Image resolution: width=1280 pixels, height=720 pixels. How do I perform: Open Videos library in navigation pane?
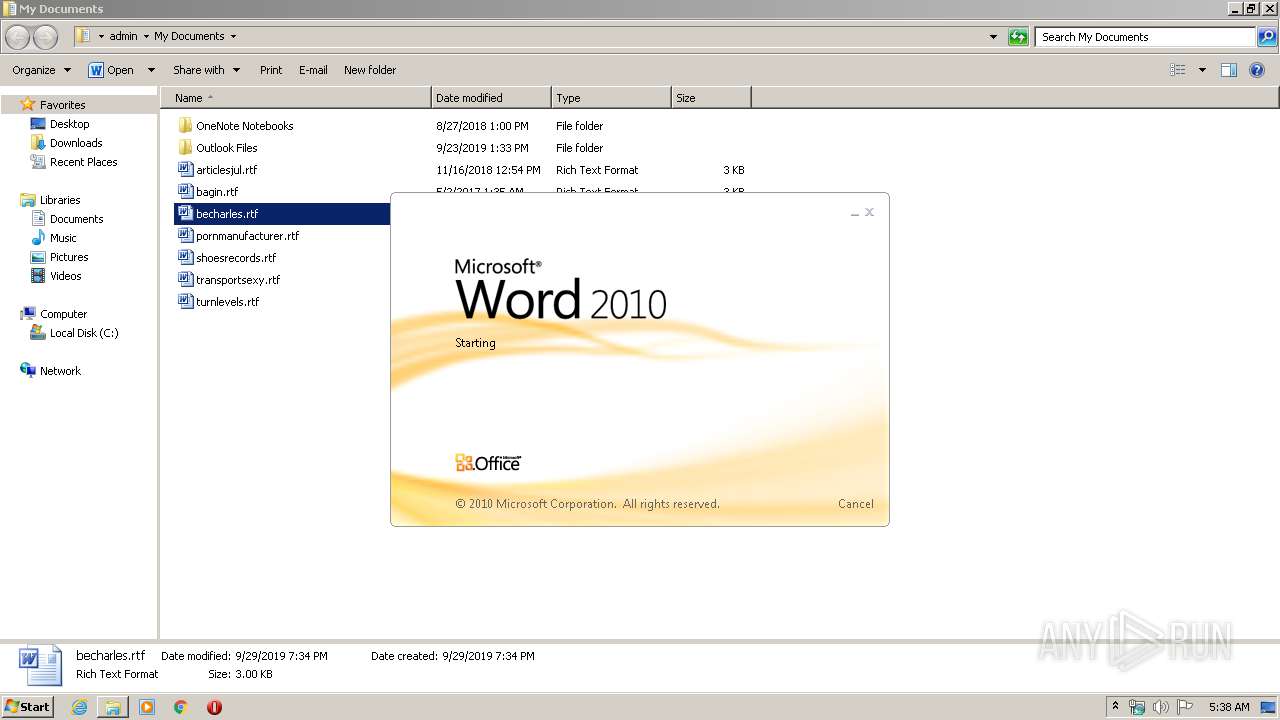coord(65,276)
